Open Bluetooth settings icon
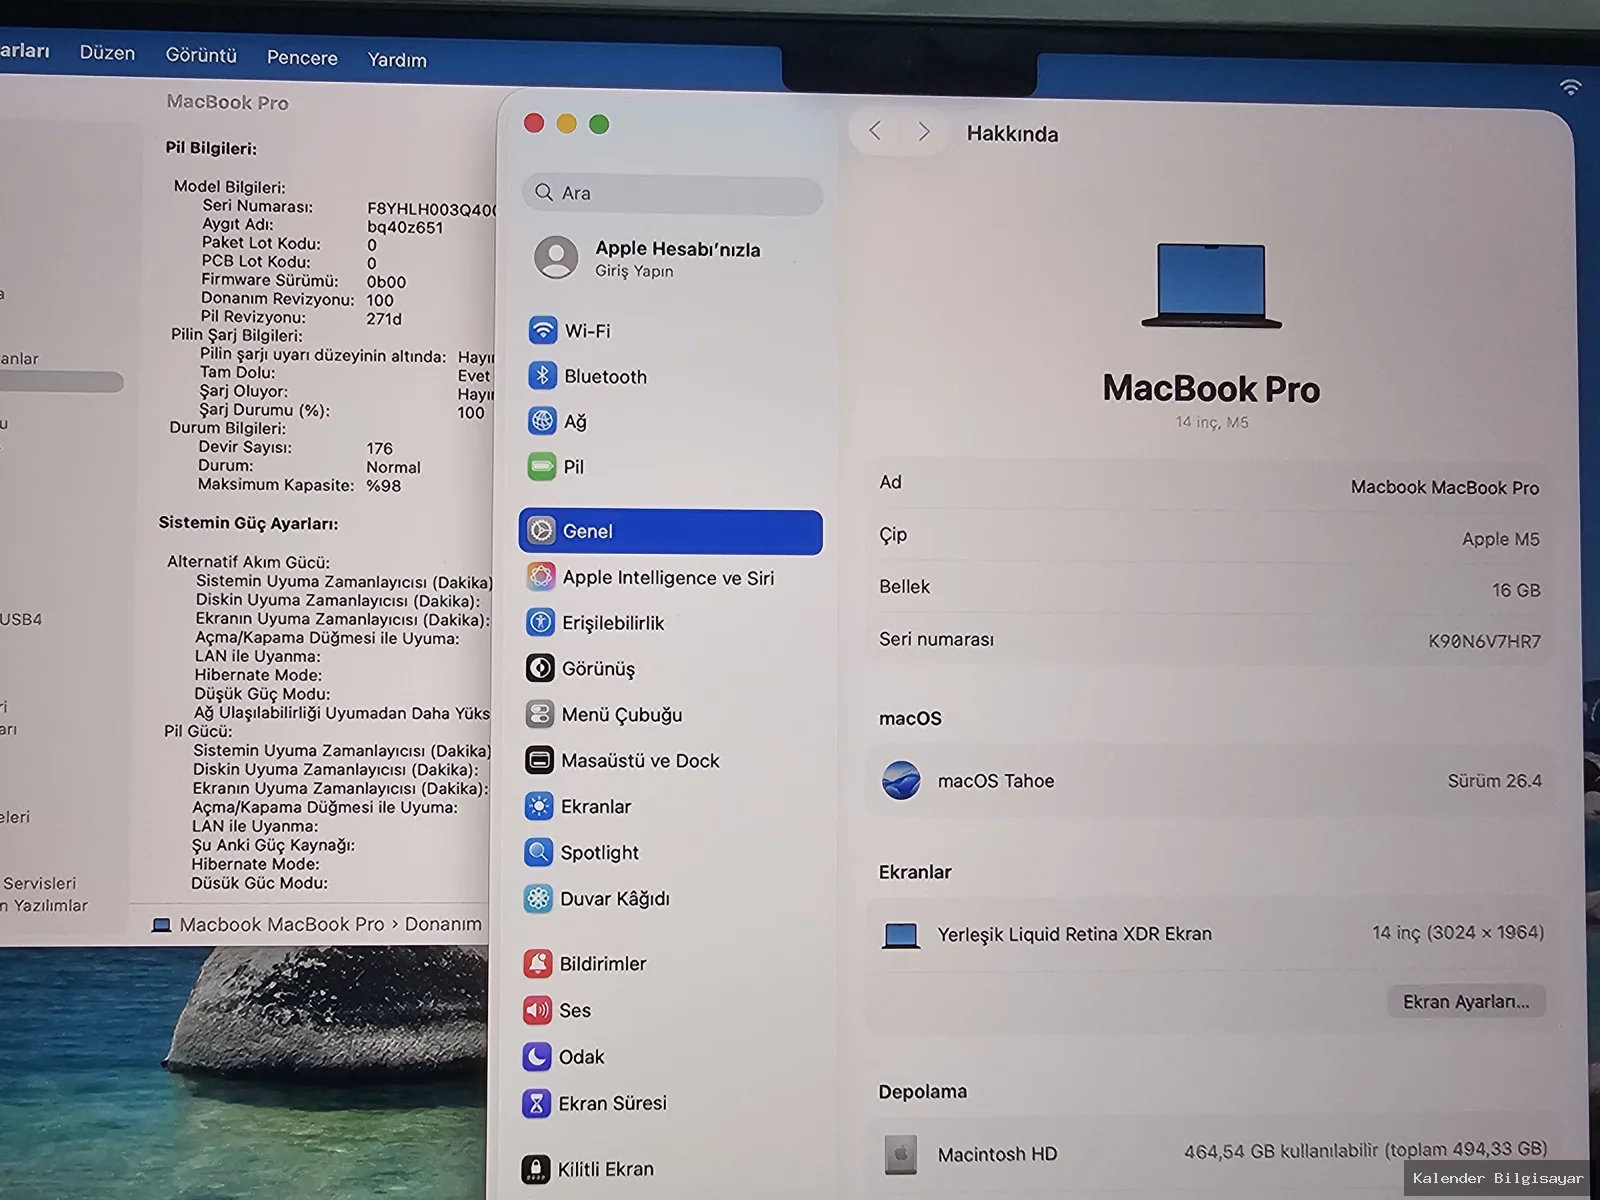The height and width of the screenshot is (1200, 1600). [x=542, y=376]
